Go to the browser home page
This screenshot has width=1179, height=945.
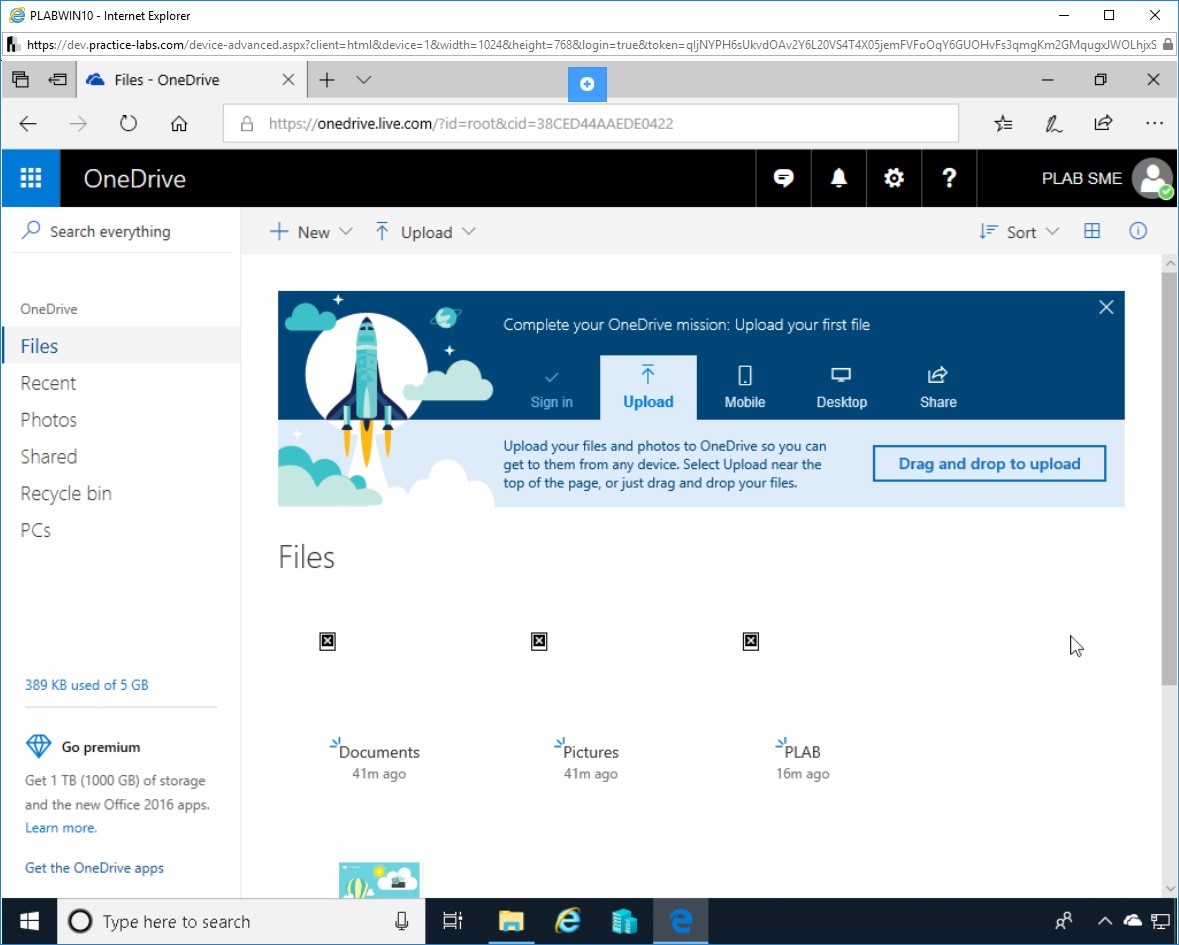coord(179,123)
